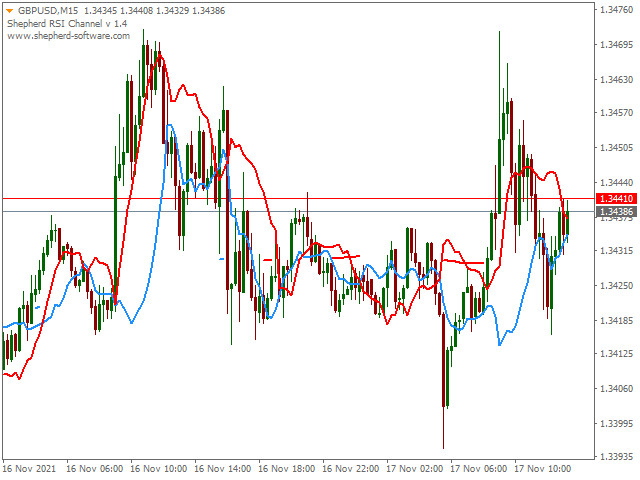Click the 16 Nov 14:00 time axis label
The width and height of the screenshot is (640, 480).
pos(222,469)
